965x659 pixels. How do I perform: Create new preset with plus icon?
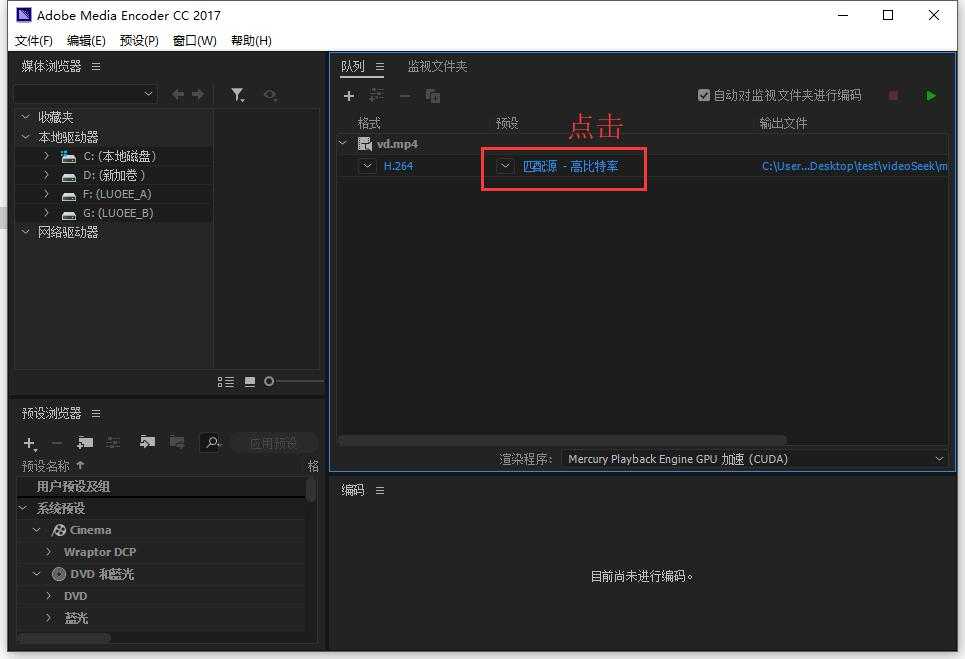[x=30, y=443]
